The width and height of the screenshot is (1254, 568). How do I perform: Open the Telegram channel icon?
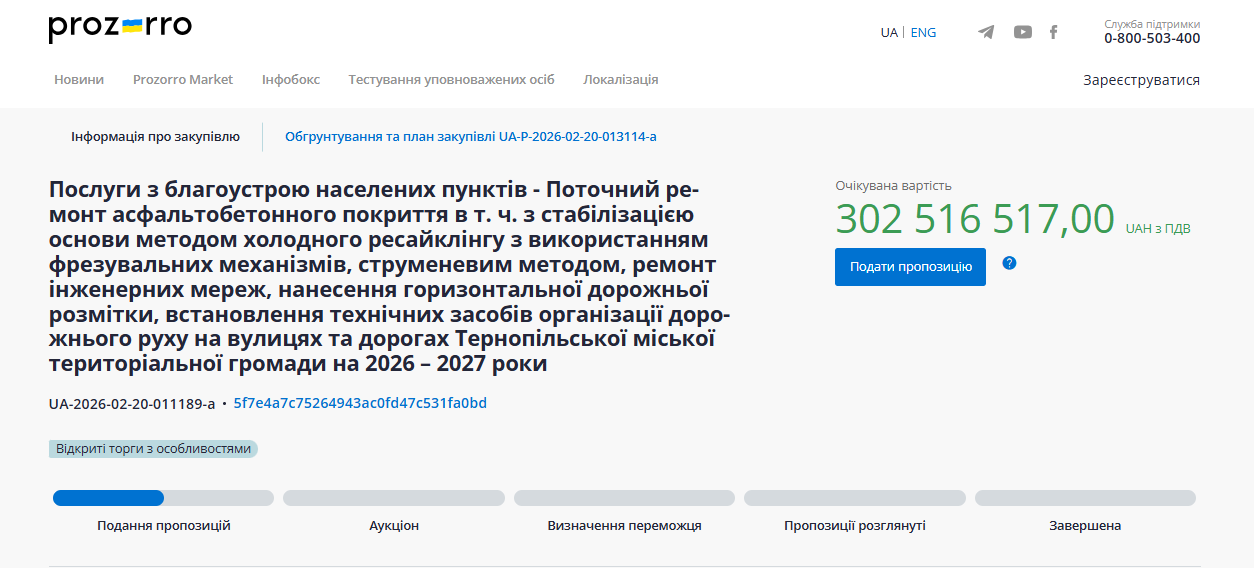pos(986,32)
